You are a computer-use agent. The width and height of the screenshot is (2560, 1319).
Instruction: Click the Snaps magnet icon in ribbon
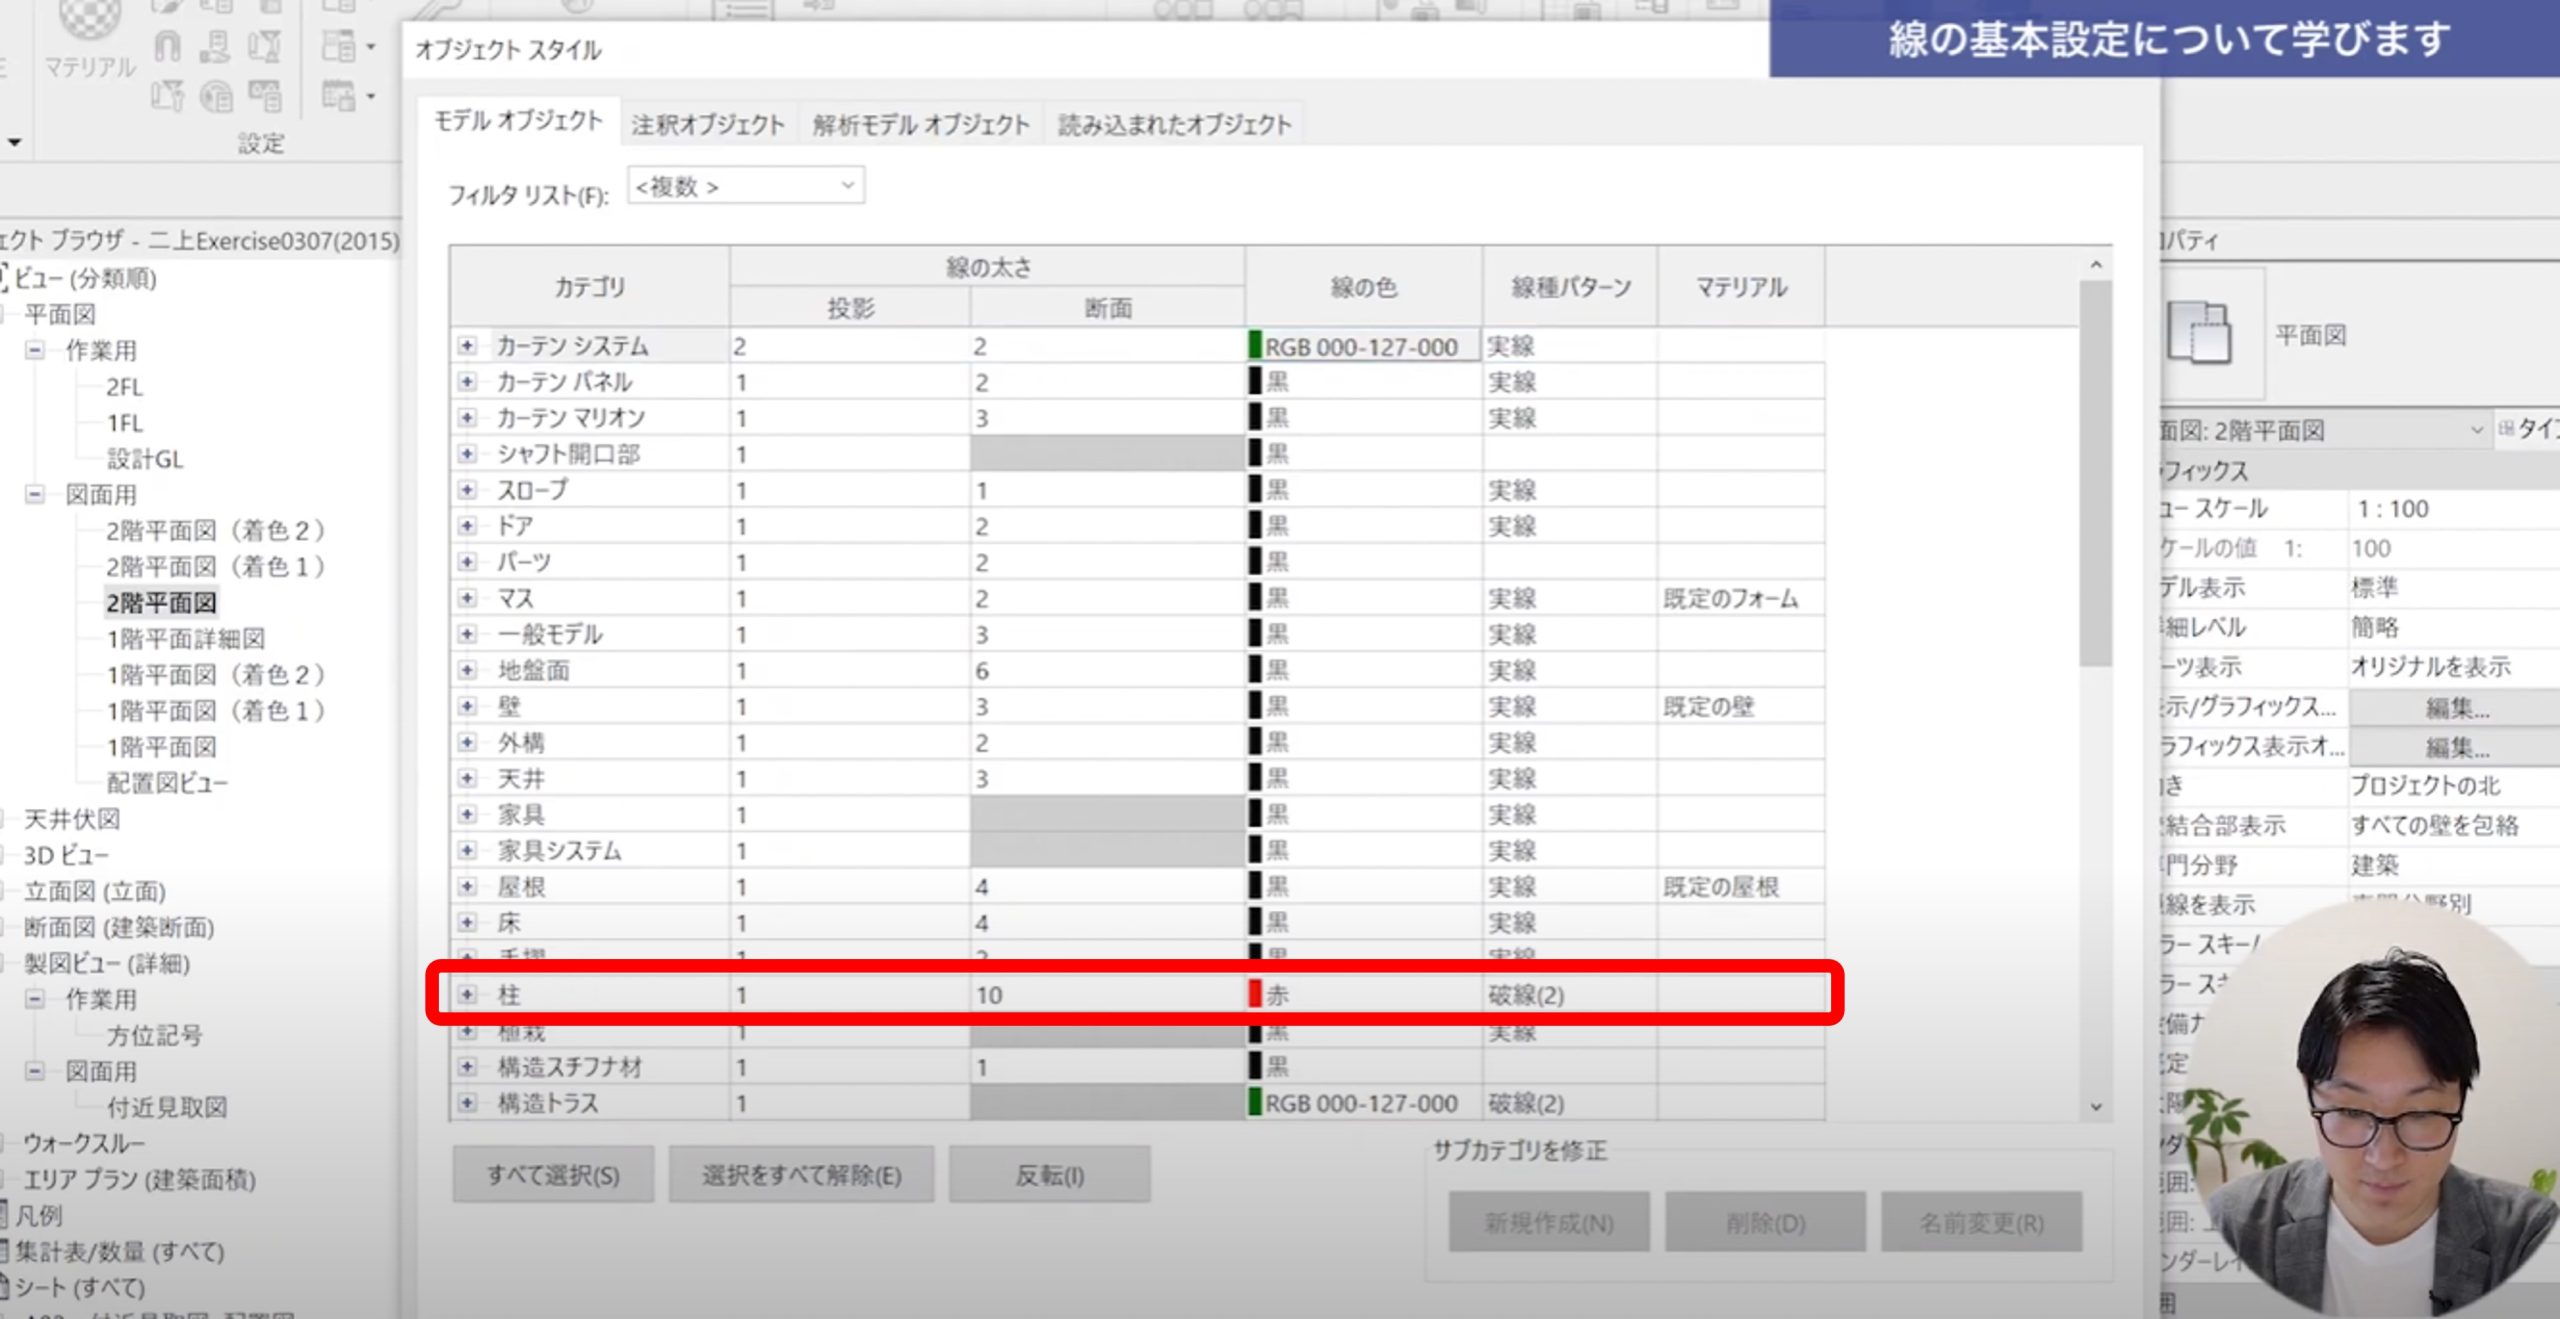[x=167, y=46]
